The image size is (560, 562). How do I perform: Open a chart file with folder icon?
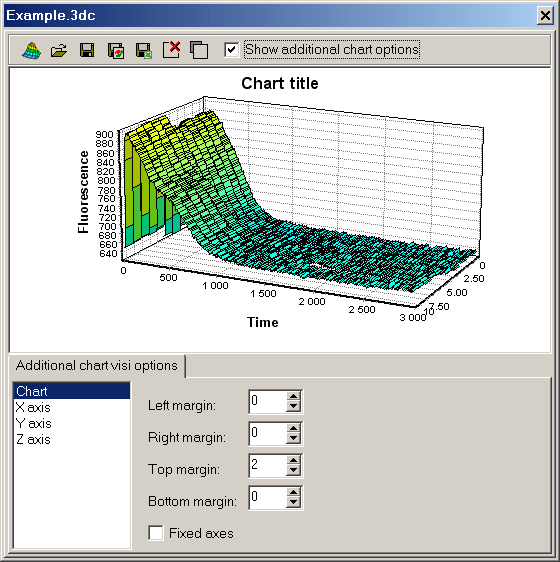coord(59,50)
